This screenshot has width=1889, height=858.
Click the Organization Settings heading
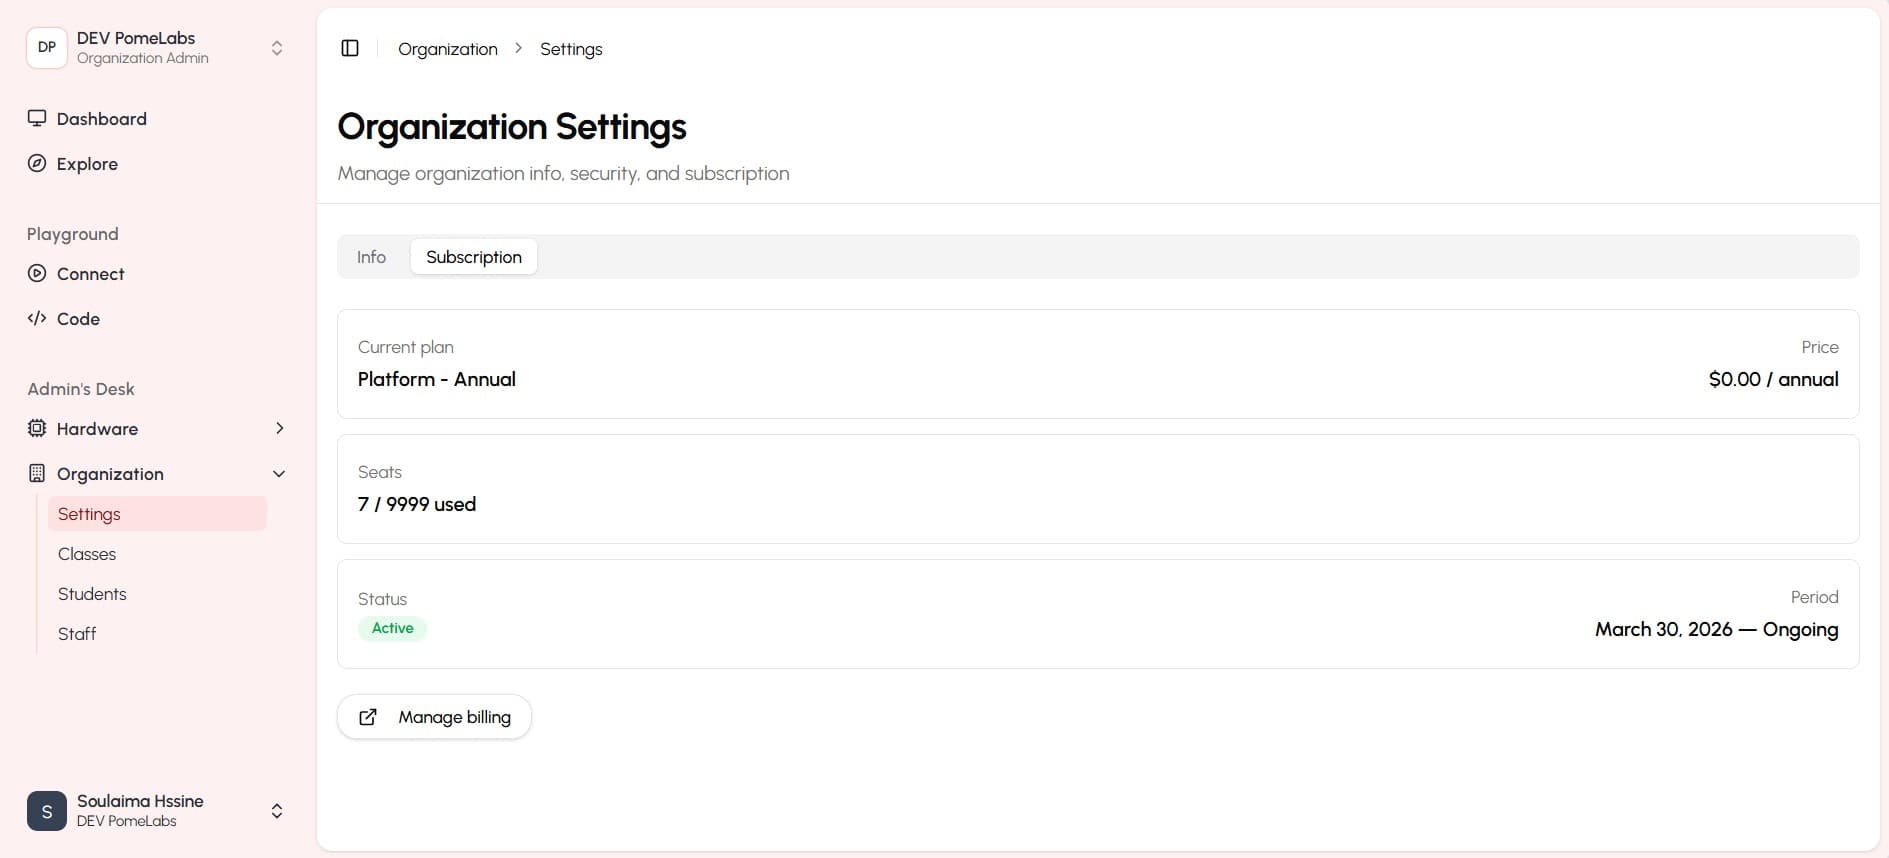(512, 127)
